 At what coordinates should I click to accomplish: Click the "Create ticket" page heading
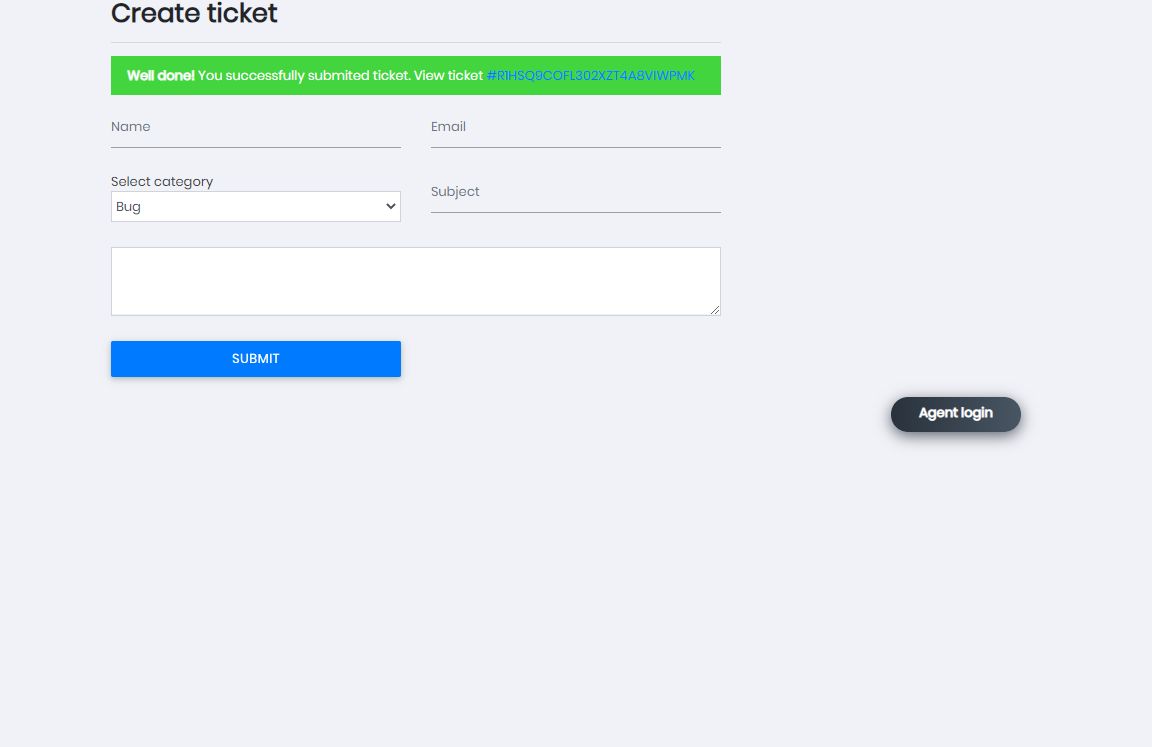(x=194, y=14)
